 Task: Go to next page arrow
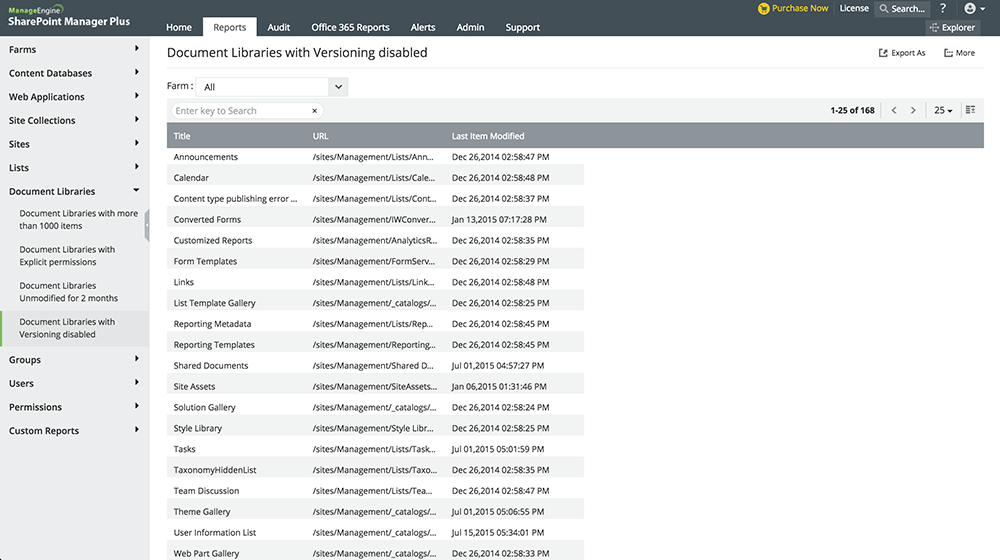[913, 110]
